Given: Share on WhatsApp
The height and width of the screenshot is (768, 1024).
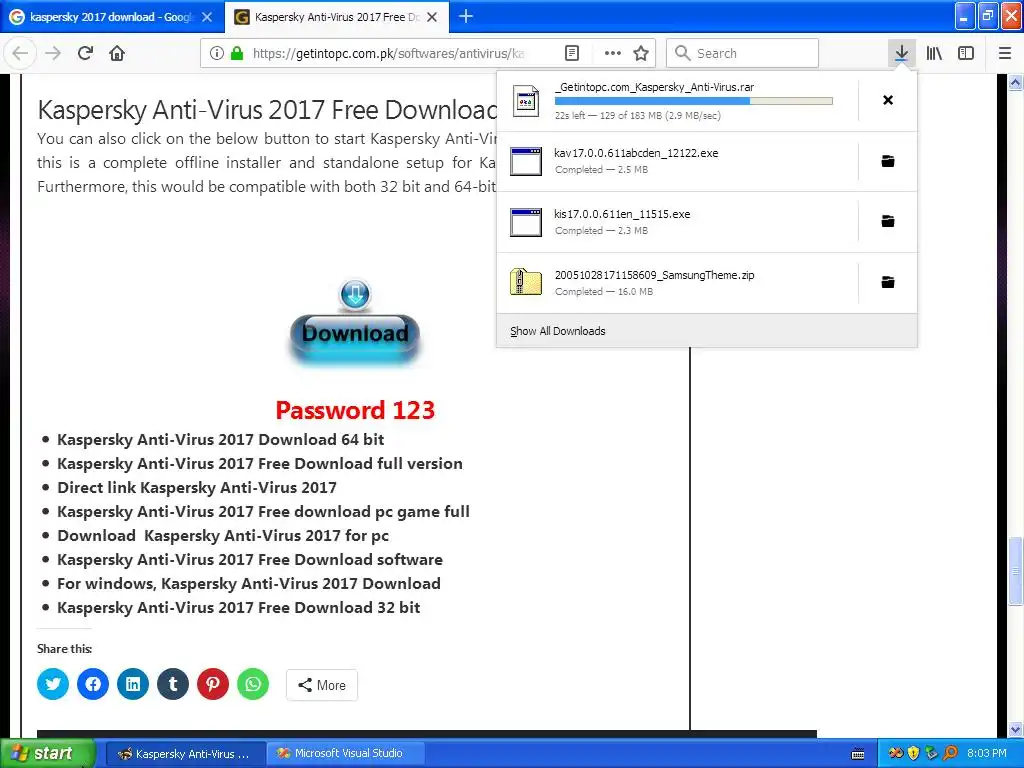Looking at the screenshot, I should [253, 684].
